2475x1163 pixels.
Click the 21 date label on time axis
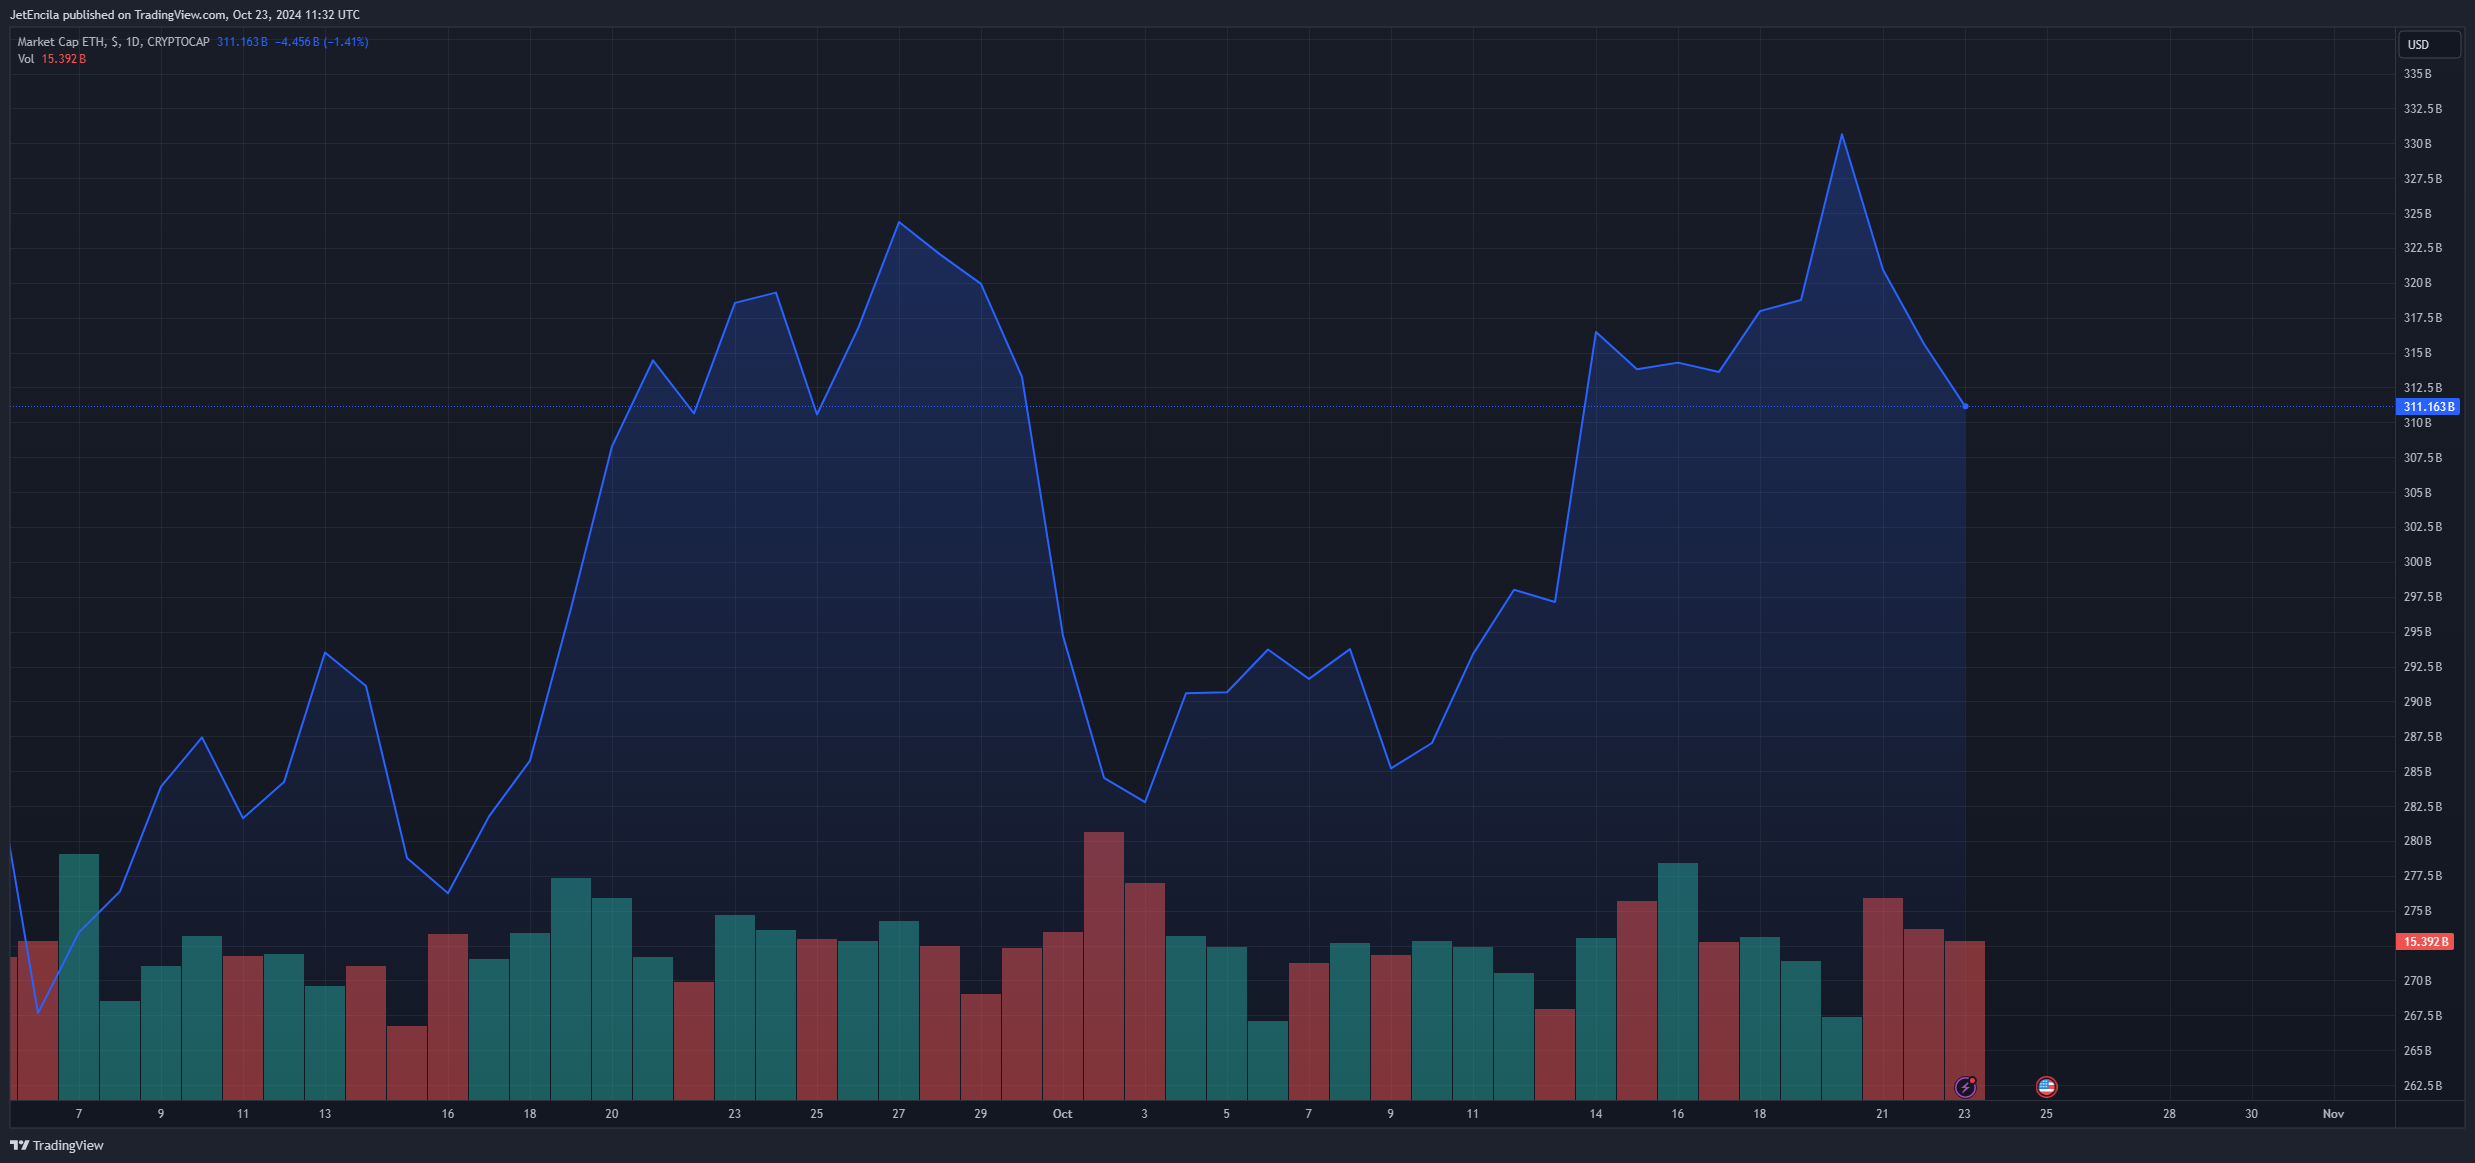1882,1114
